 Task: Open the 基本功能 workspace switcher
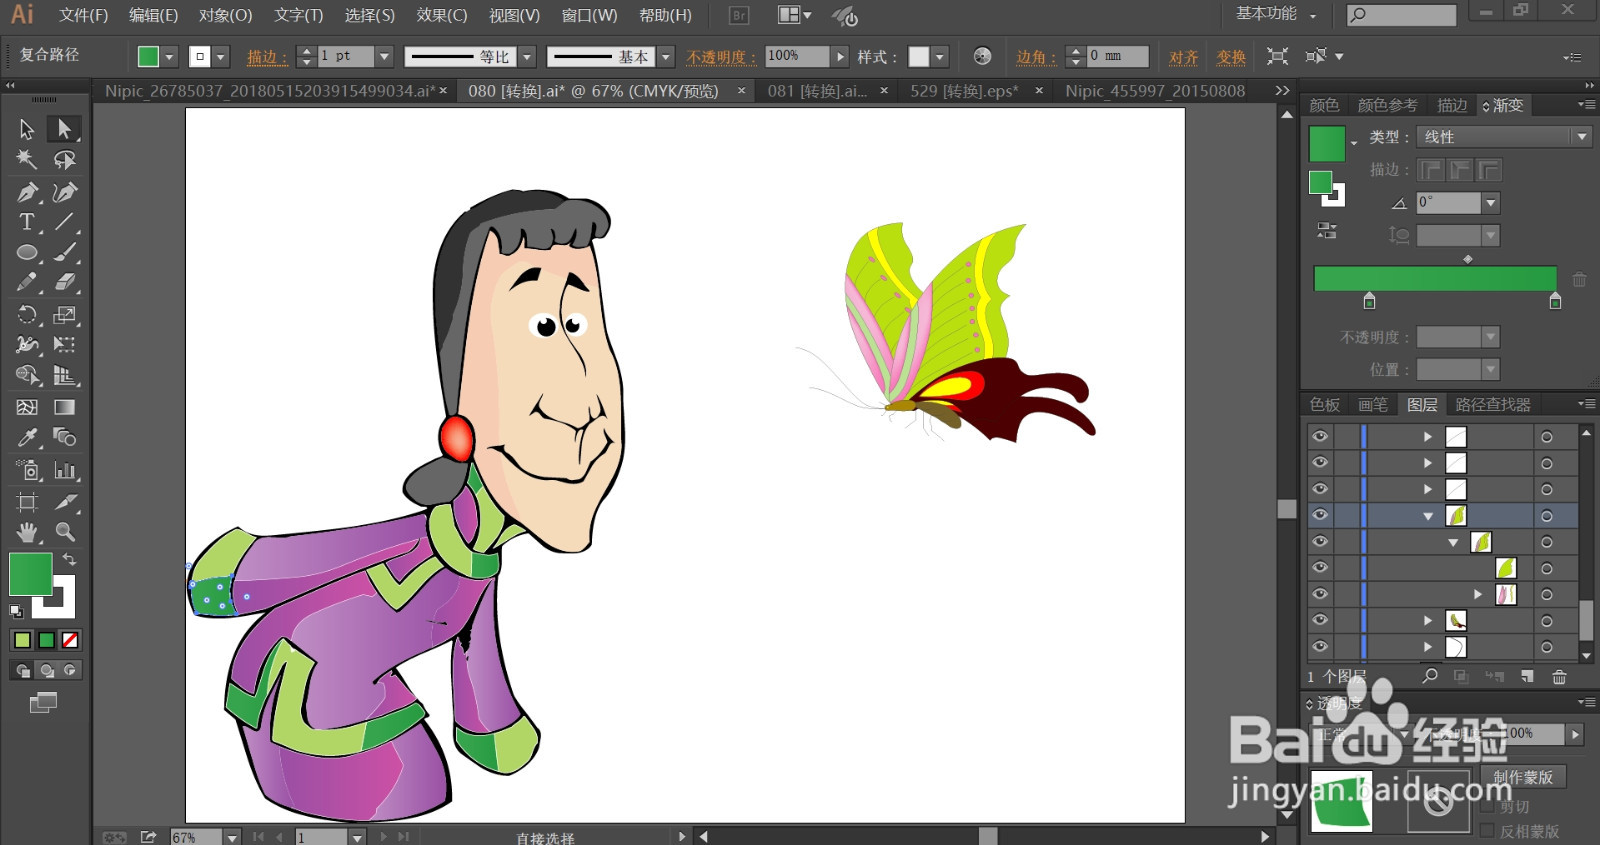click(1276, 14)
